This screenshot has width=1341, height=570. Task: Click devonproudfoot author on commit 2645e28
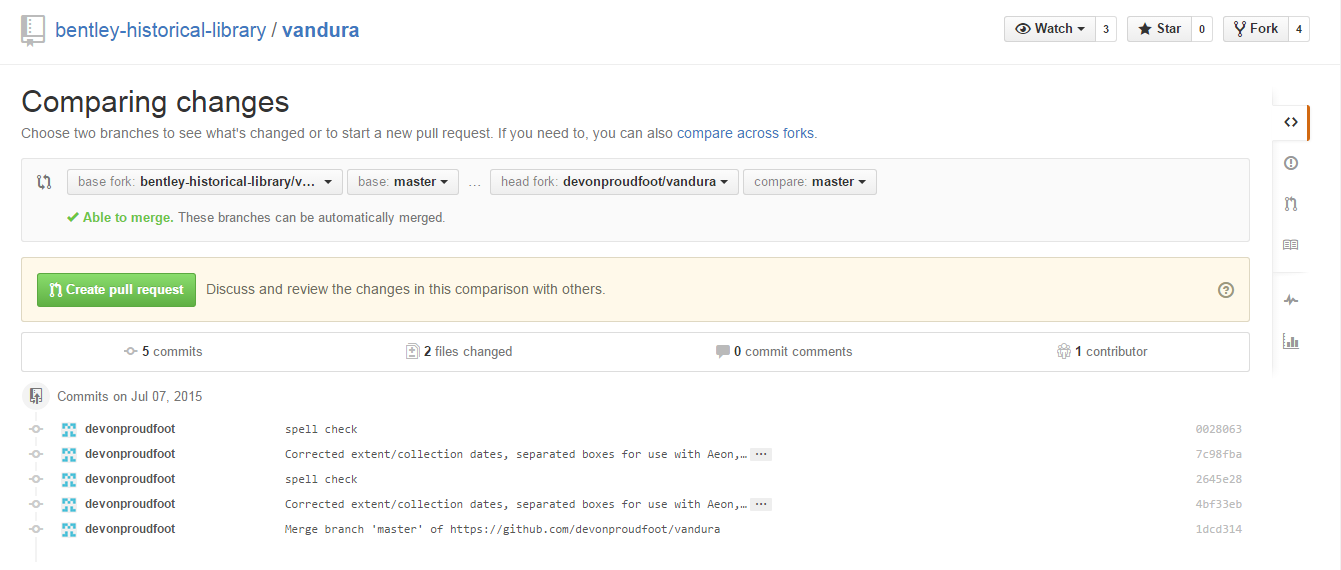pos(130,479)
